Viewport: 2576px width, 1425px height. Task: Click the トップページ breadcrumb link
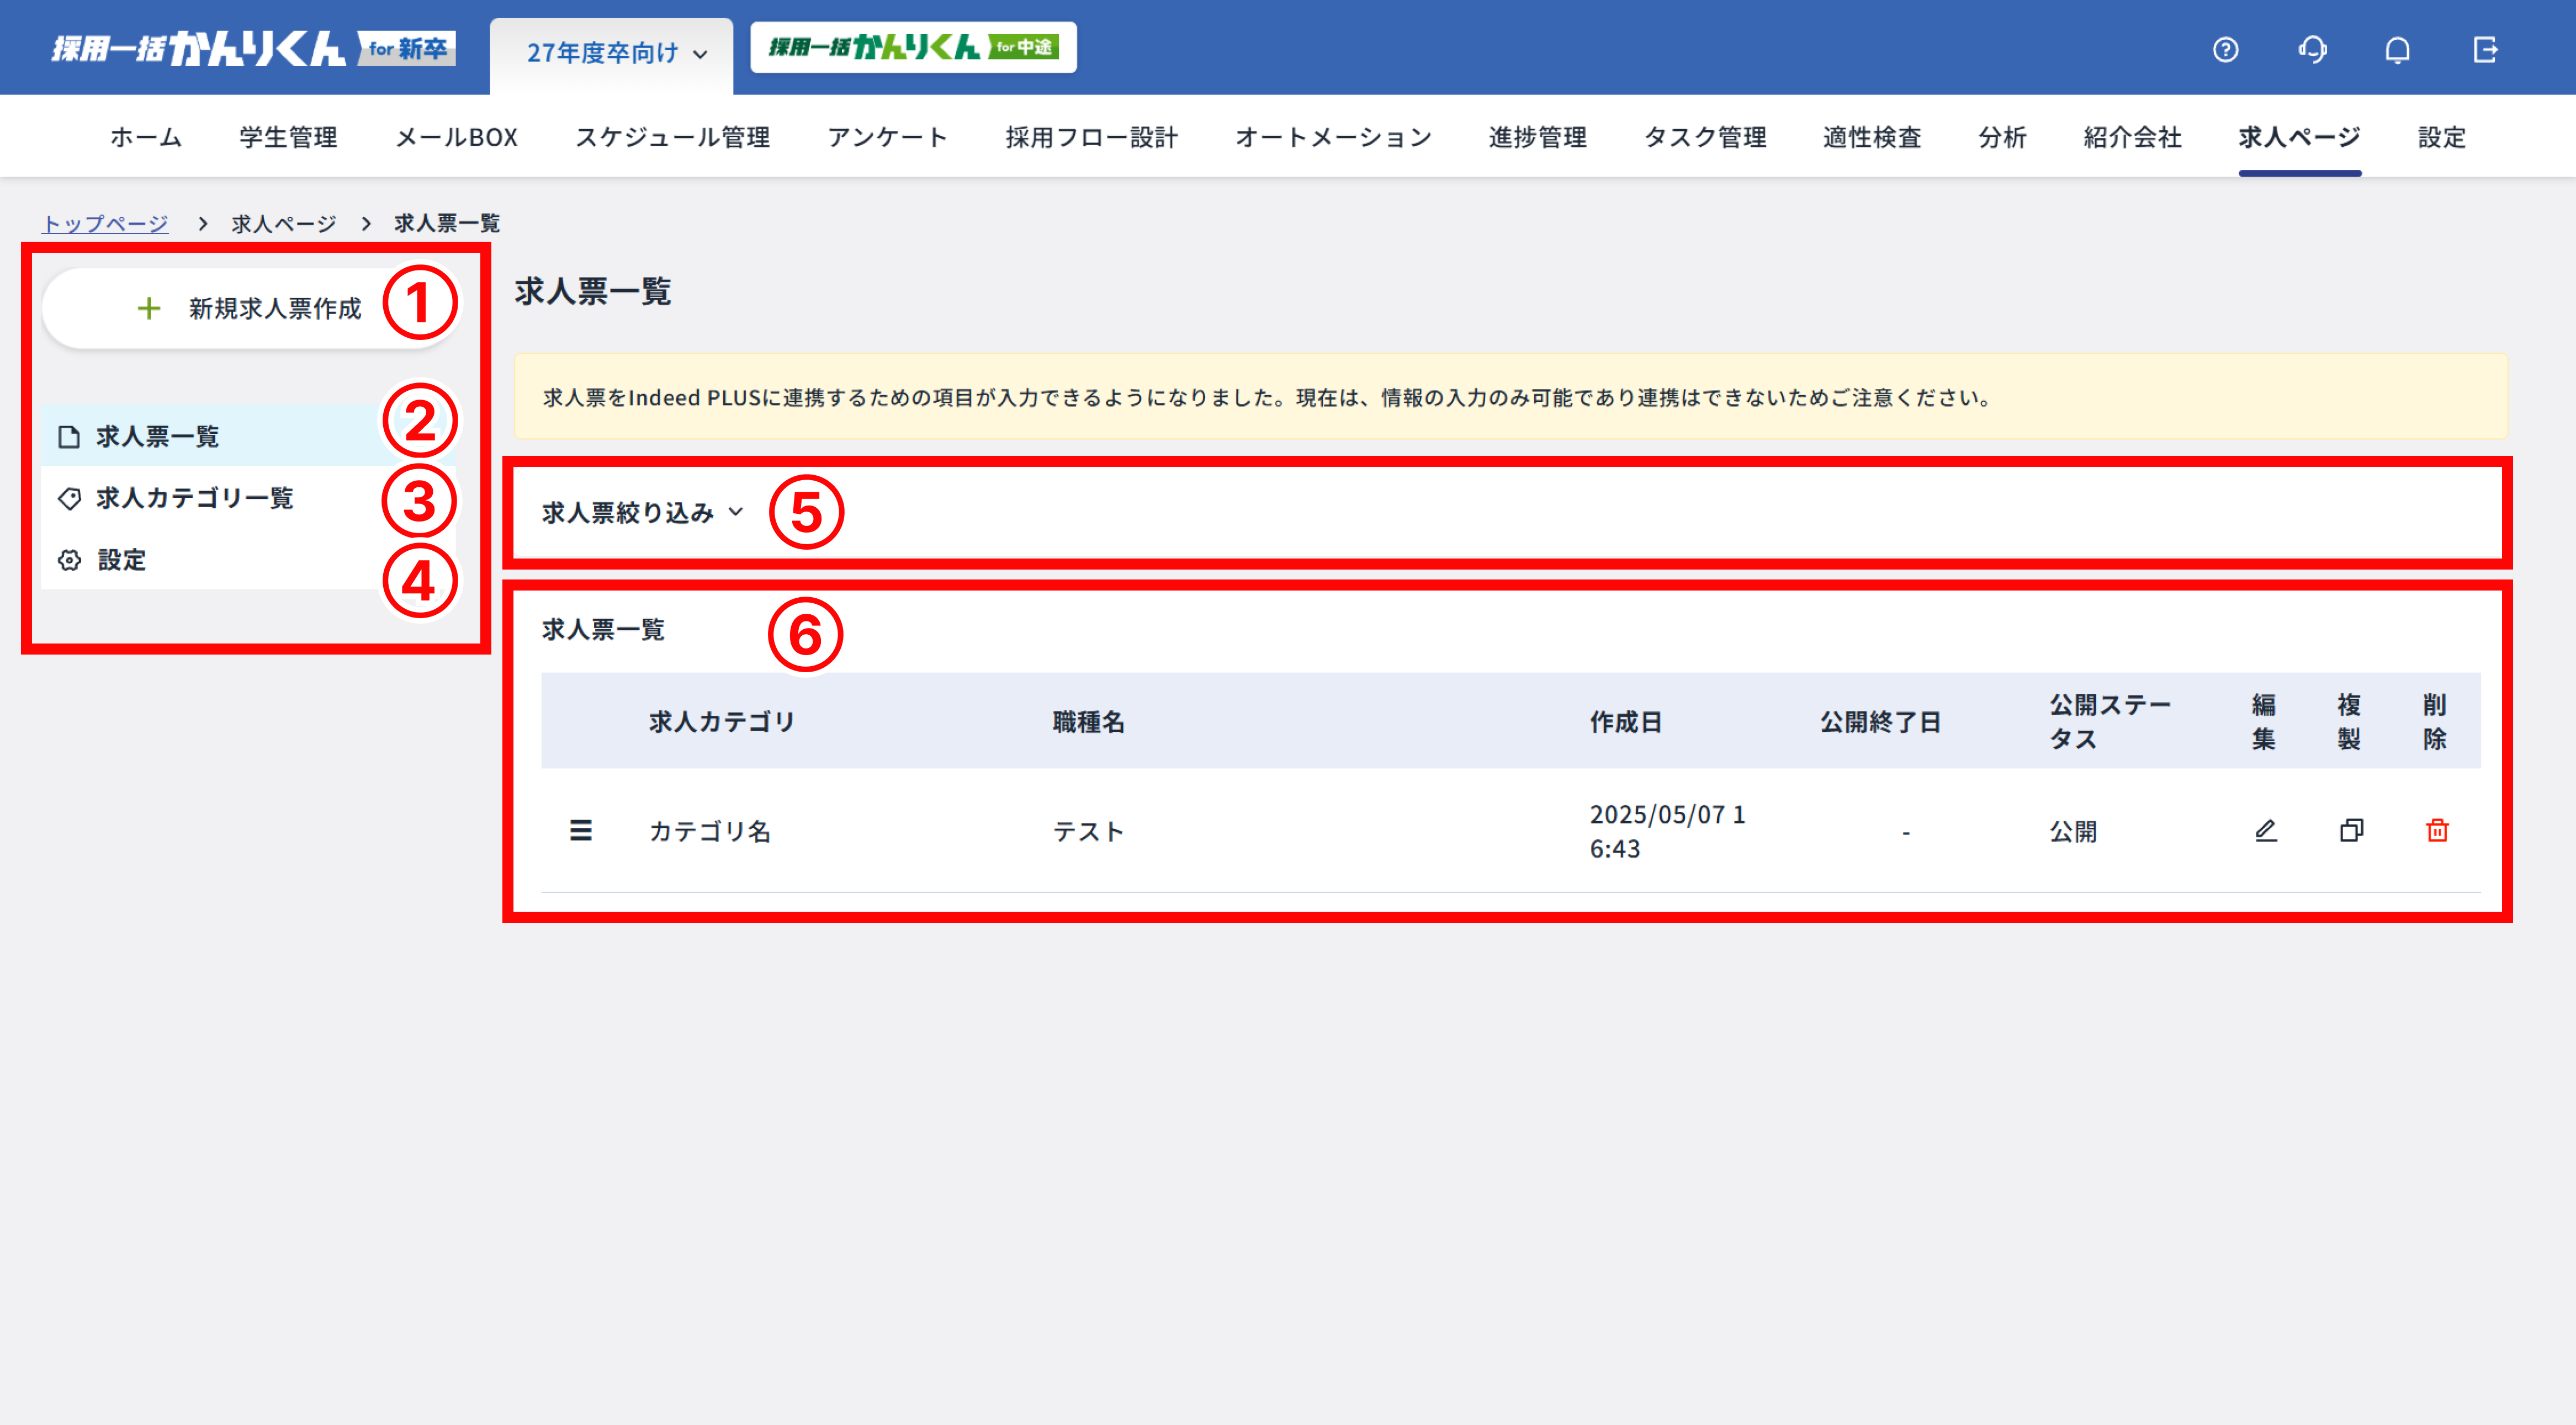[105, 223]
